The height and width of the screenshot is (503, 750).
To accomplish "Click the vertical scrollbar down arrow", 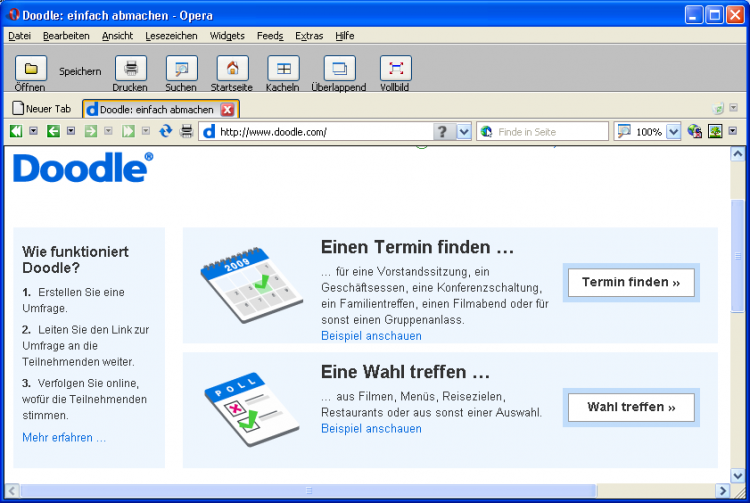I will 738,473.
